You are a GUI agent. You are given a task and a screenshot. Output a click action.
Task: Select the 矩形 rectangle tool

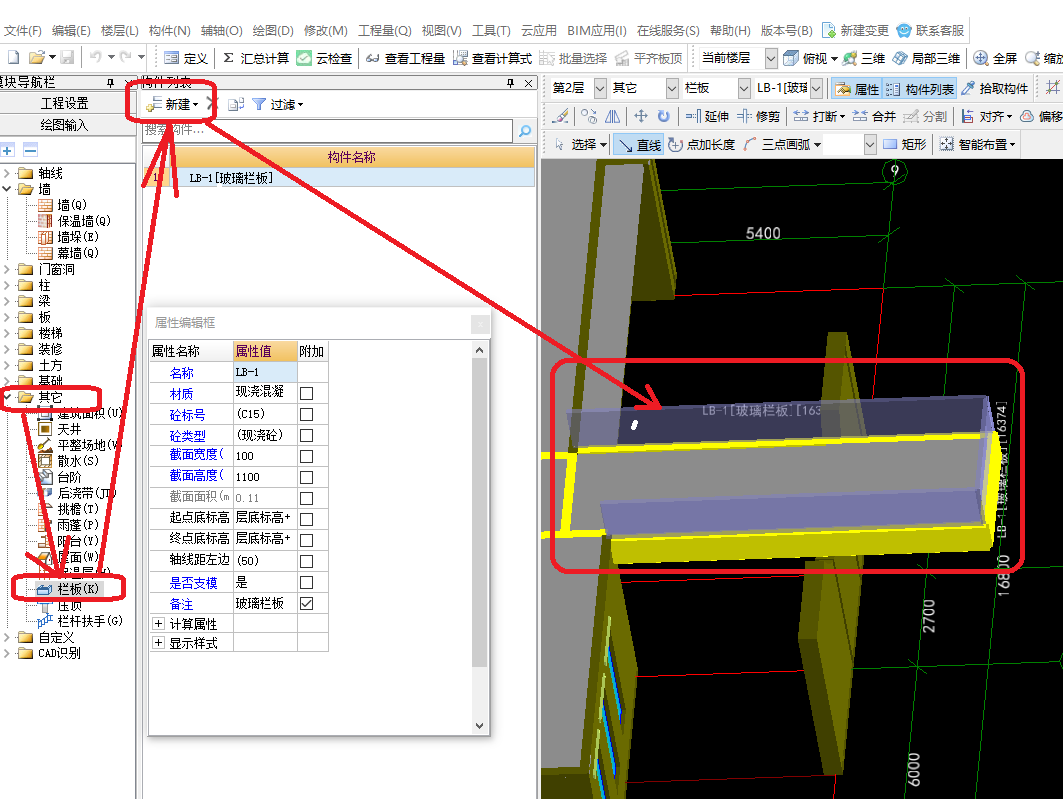[904, 144]
